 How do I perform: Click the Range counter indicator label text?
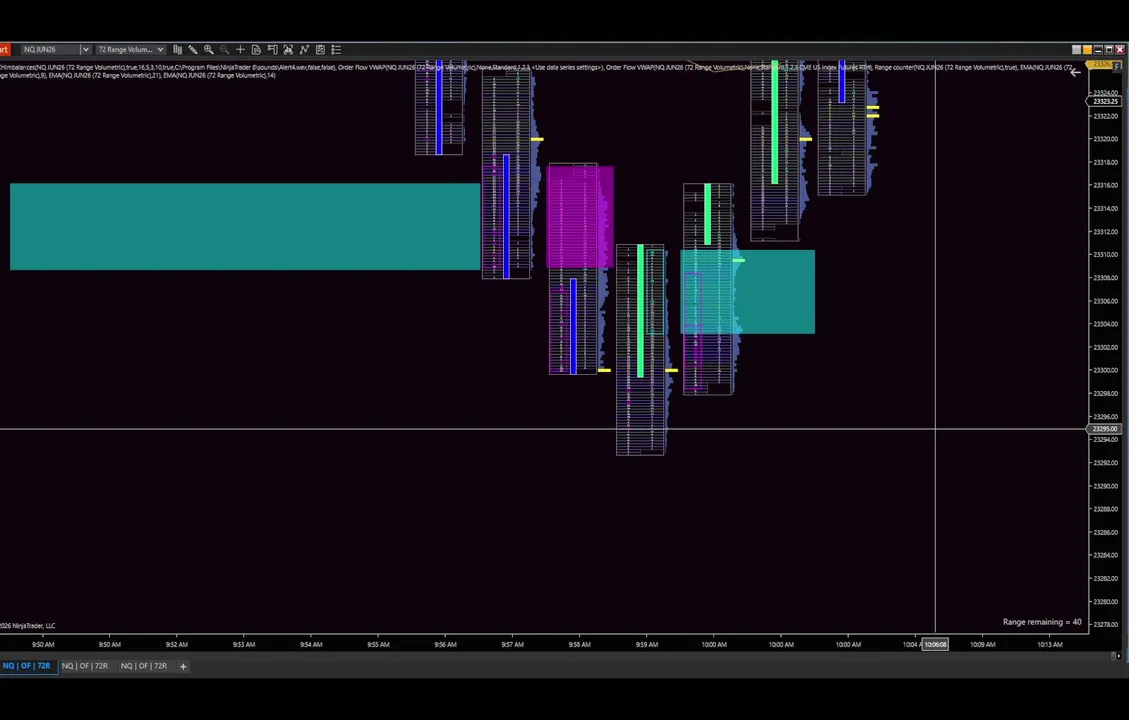945,67
